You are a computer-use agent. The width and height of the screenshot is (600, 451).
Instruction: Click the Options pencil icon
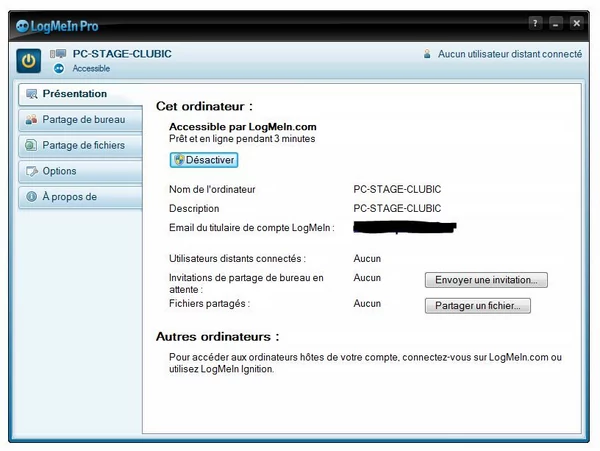point(31,171)
